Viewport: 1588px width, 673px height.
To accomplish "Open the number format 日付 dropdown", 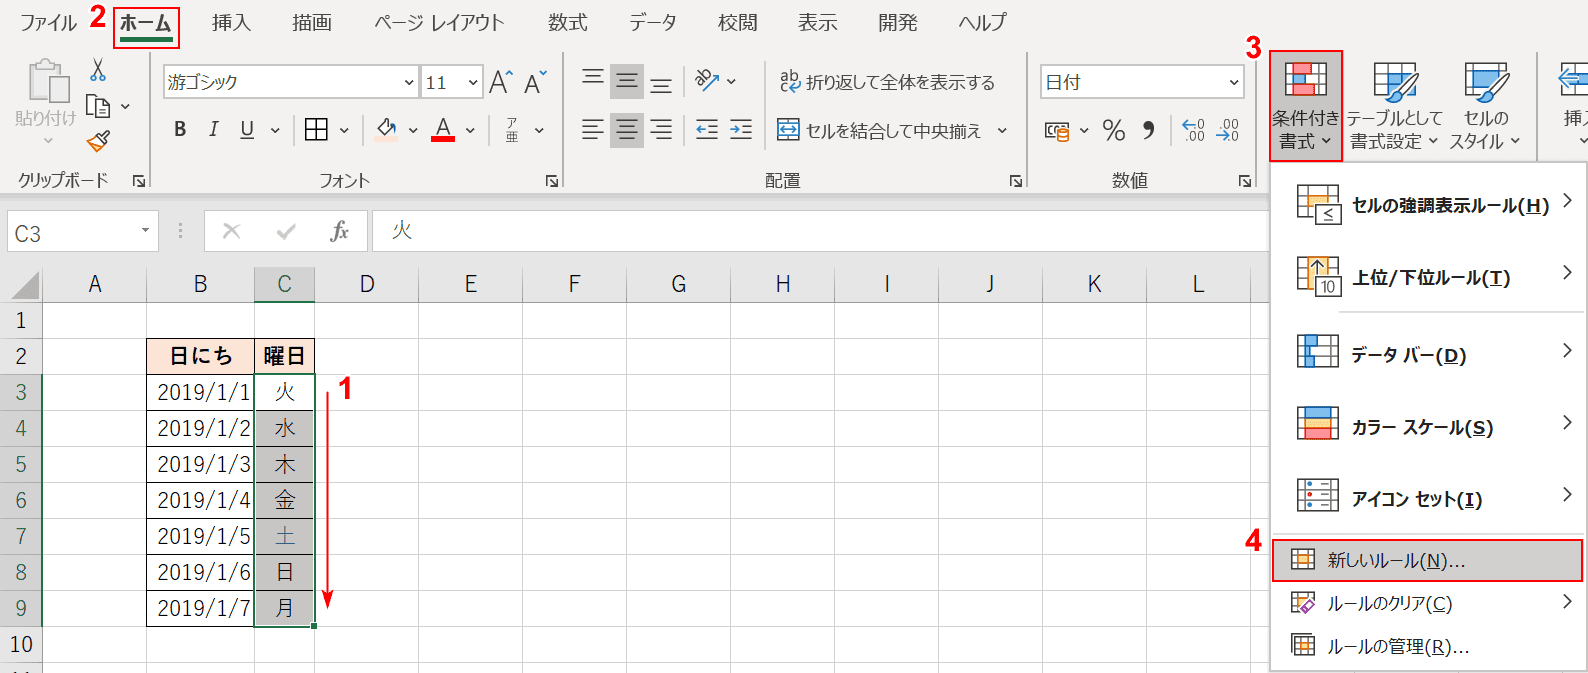I will coord(1233,82).
